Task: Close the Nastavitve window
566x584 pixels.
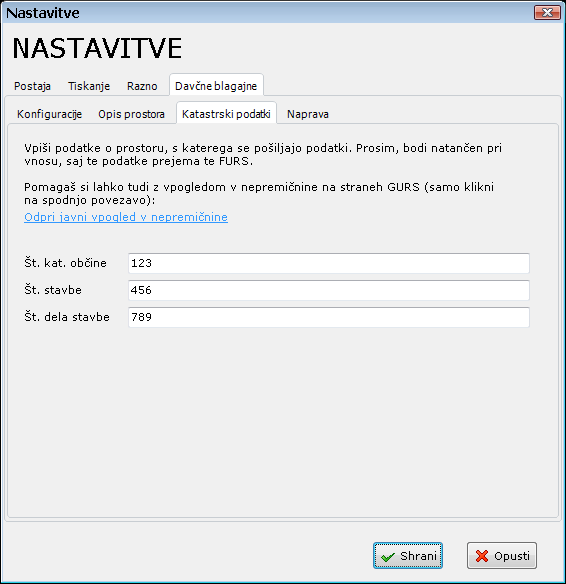Action: [x=547, y=13]
